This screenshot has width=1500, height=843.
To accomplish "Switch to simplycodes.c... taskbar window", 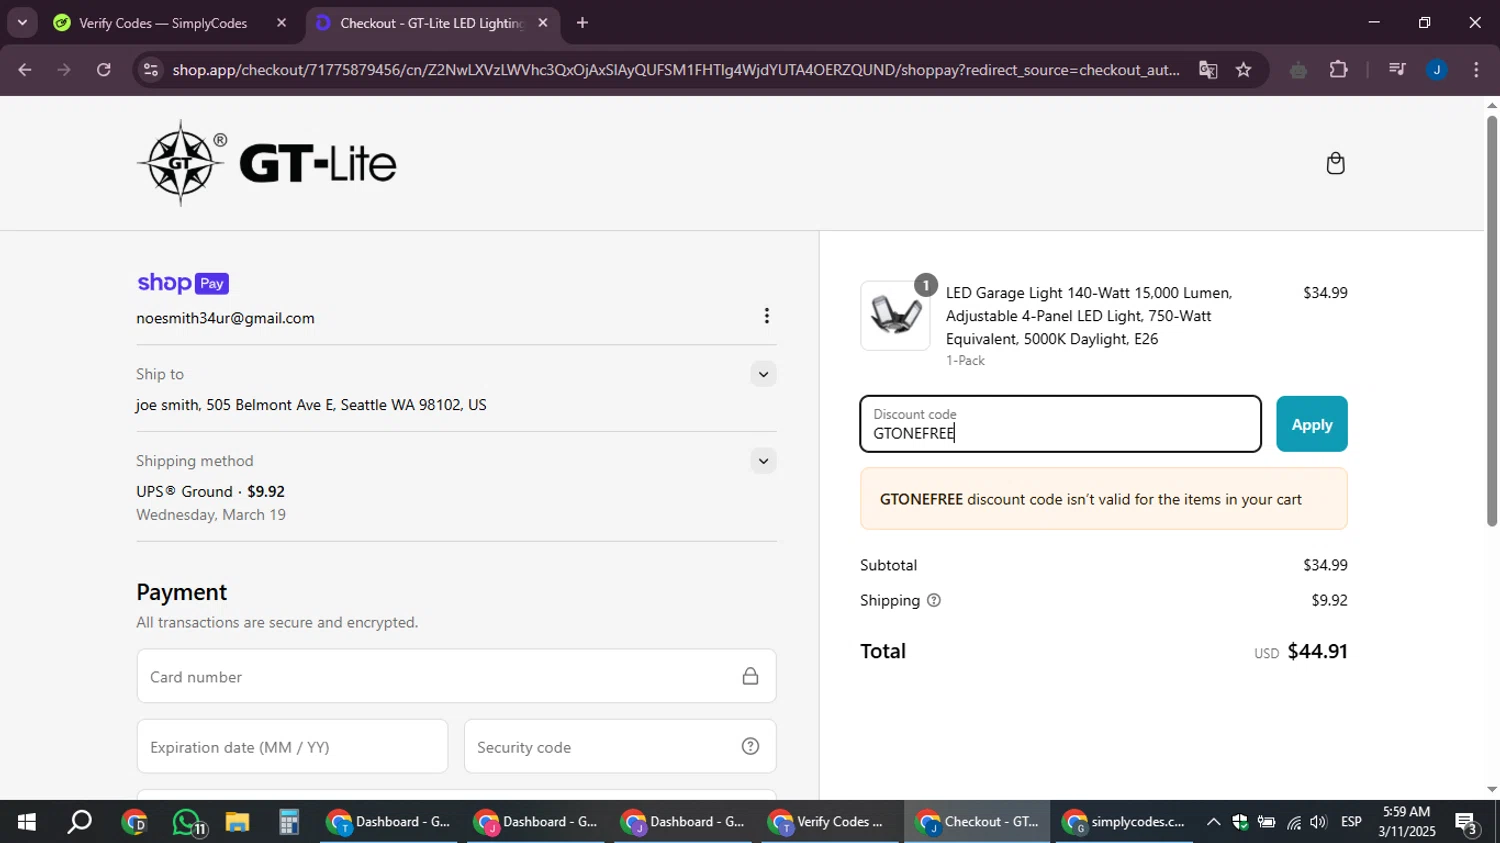I will click(1124, 822).
